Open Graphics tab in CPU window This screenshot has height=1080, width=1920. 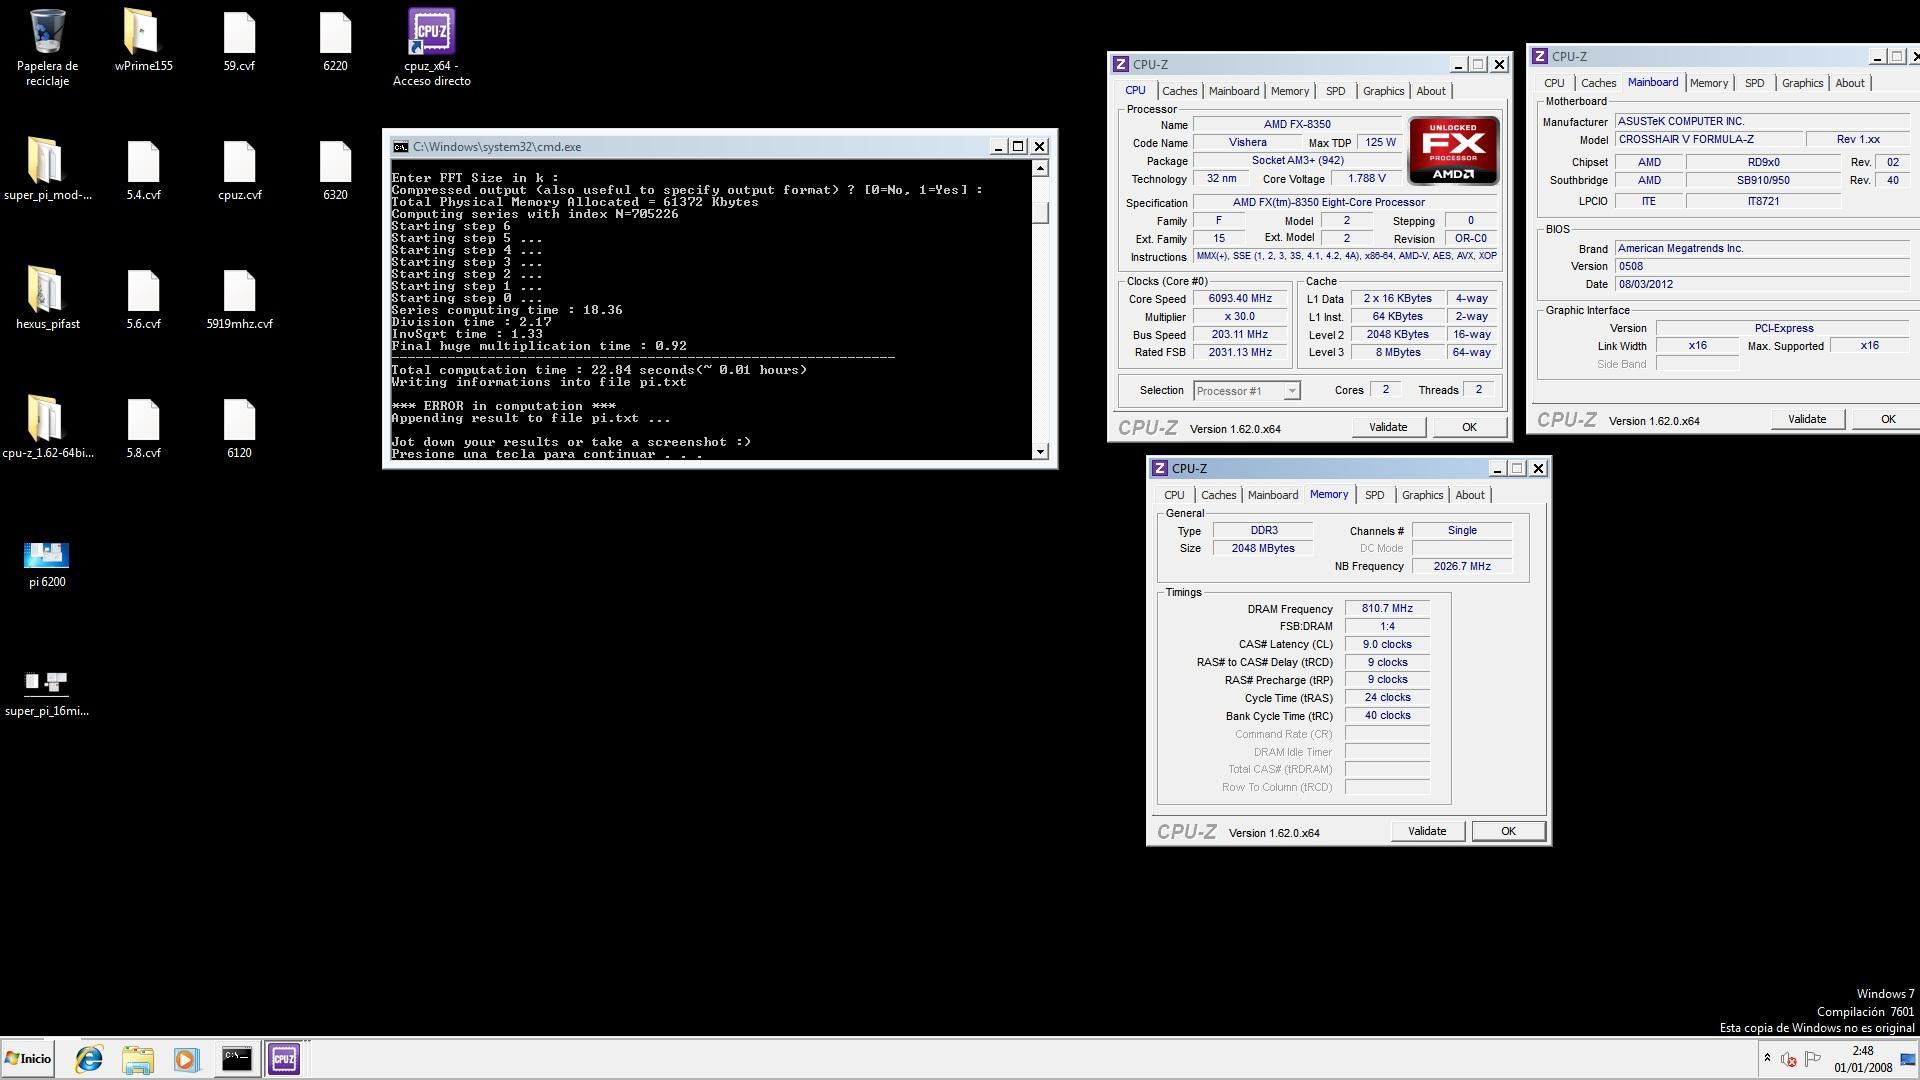click(x=1383, y=91)
